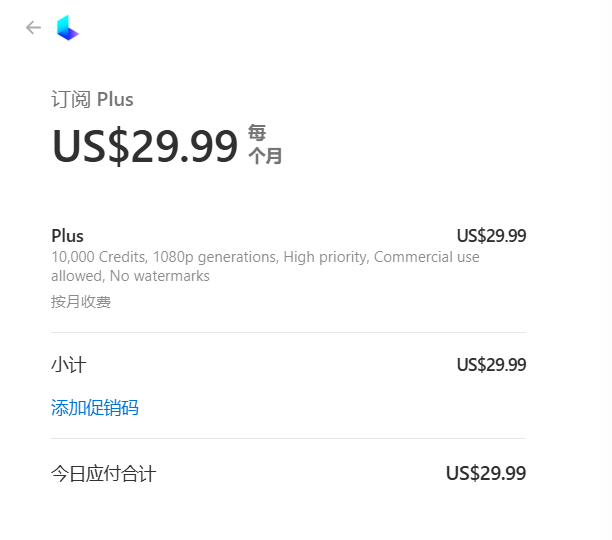
Task: Click the total due today US$29.99 amount
Action: 485,473
